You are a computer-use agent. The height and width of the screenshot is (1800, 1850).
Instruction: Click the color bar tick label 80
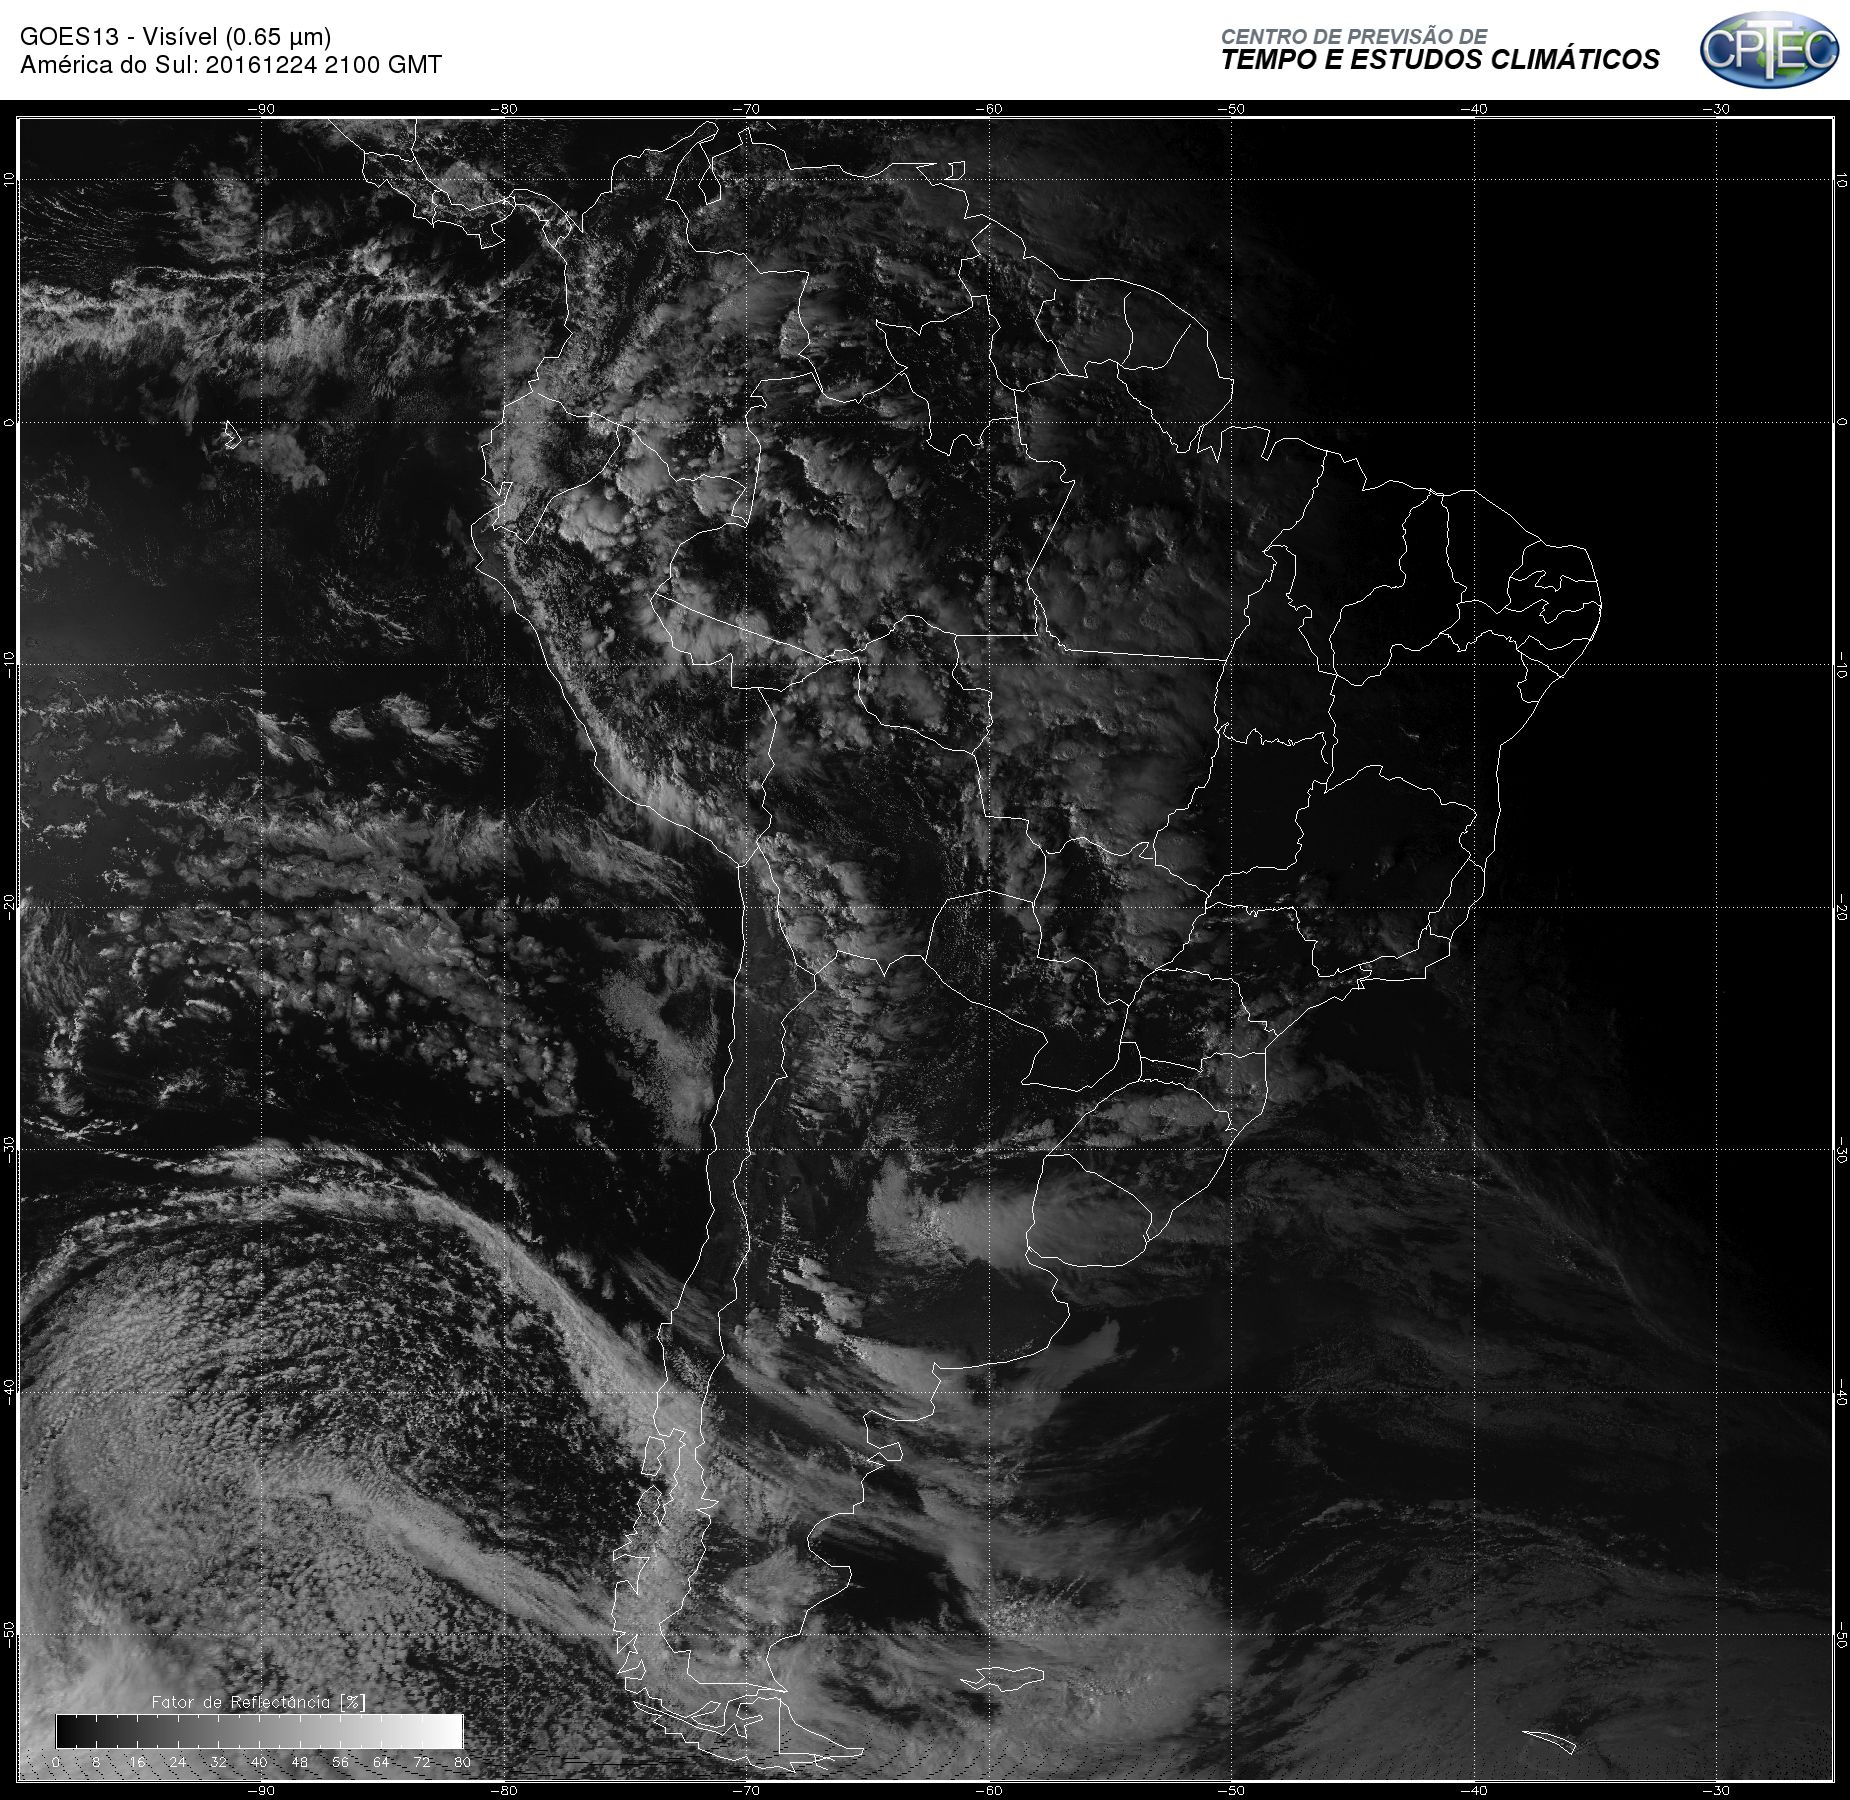click(462, 1762)
